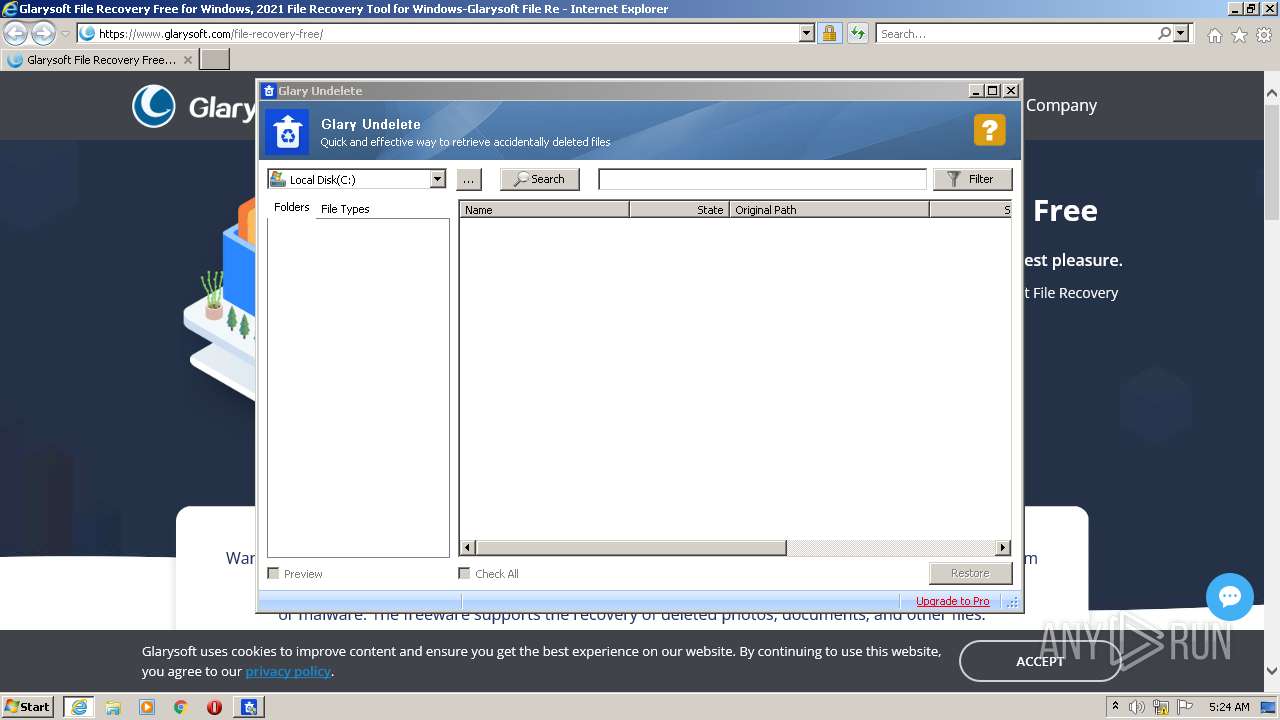Enable the Preview checkbox

pyautogui.click(x=273, y=573)
